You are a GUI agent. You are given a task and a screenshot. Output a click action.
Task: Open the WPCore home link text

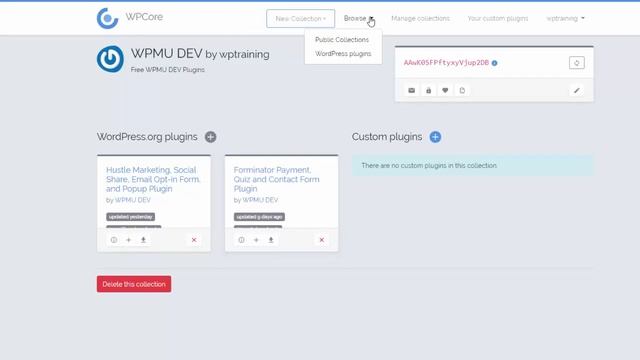[x=144, y=17]
